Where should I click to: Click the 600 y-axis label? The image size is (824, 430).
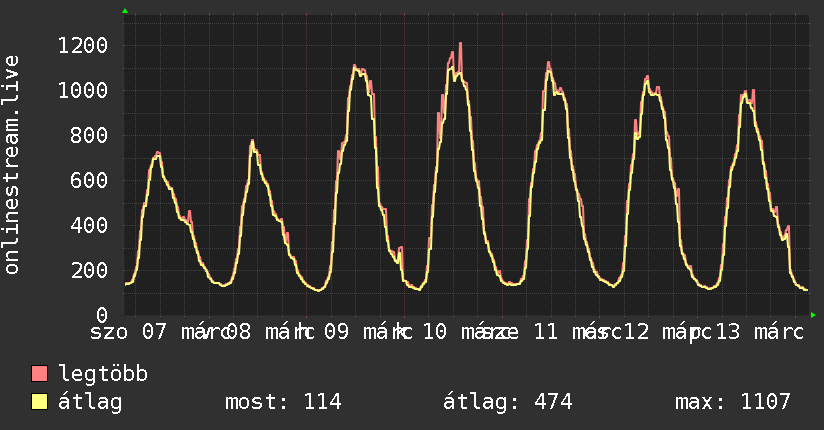89,180
